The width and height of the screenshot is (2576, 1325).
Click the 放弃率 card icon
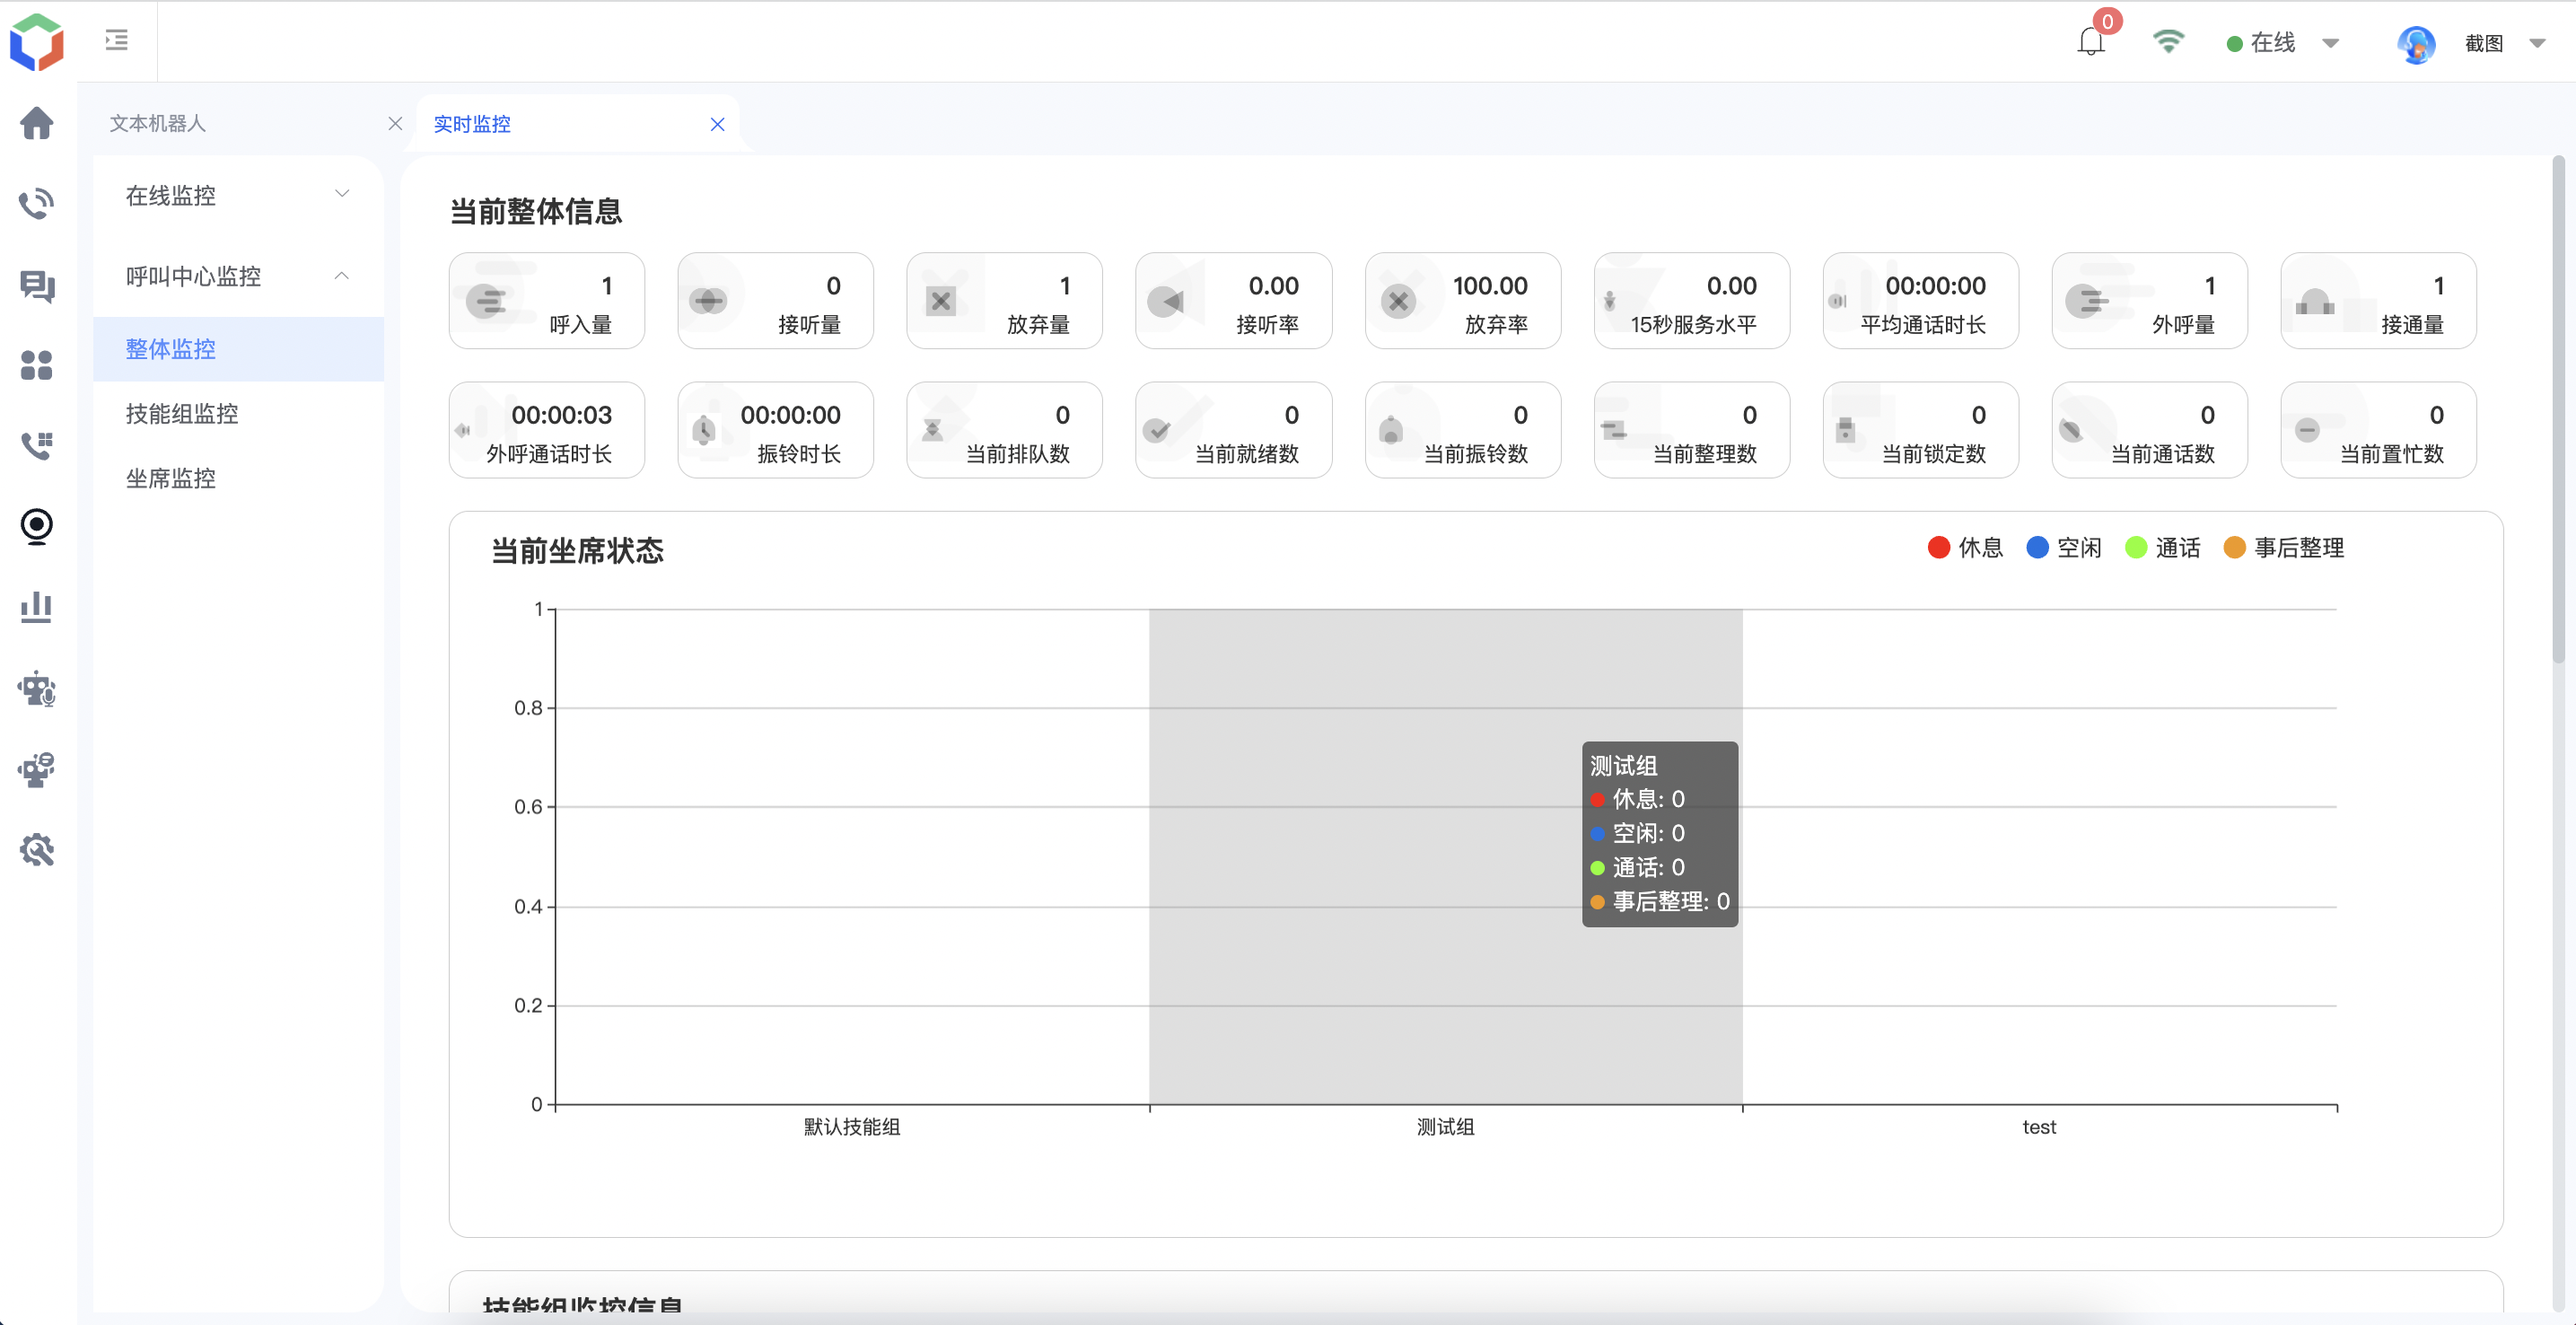(x=1398, y=300)
